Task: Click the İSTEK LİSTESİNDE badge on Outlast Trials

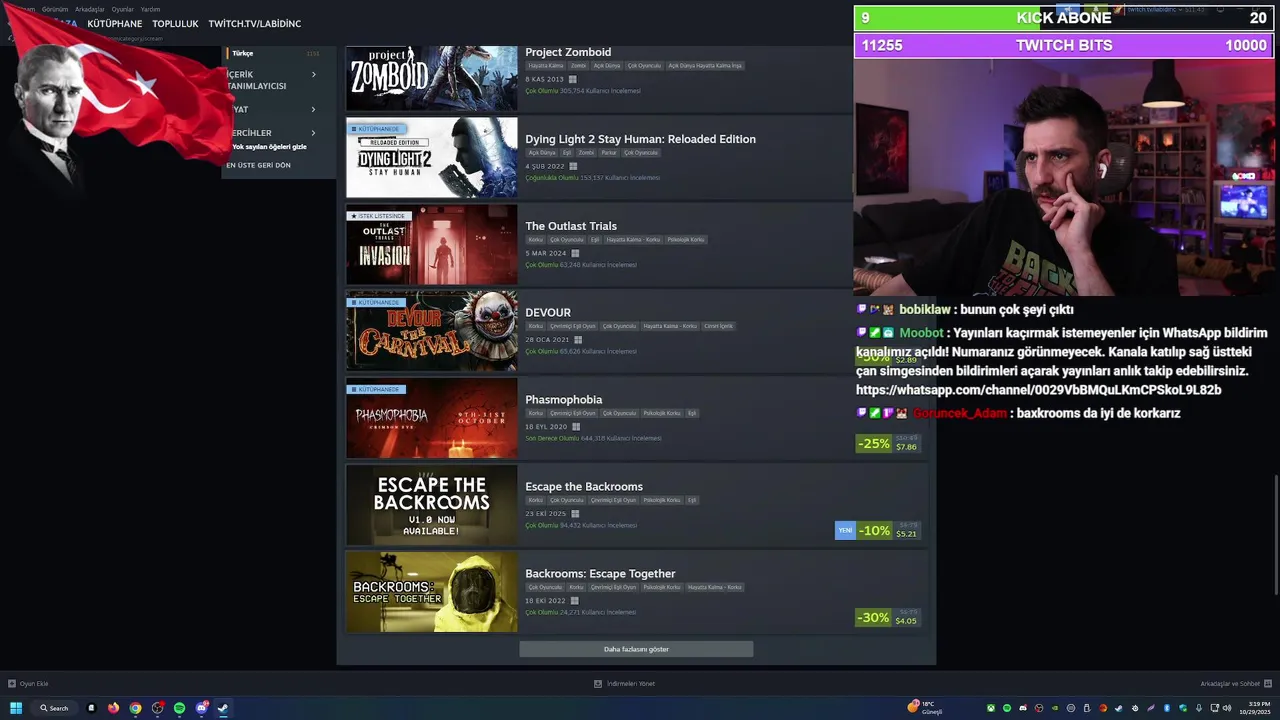Action: [378, 216]
